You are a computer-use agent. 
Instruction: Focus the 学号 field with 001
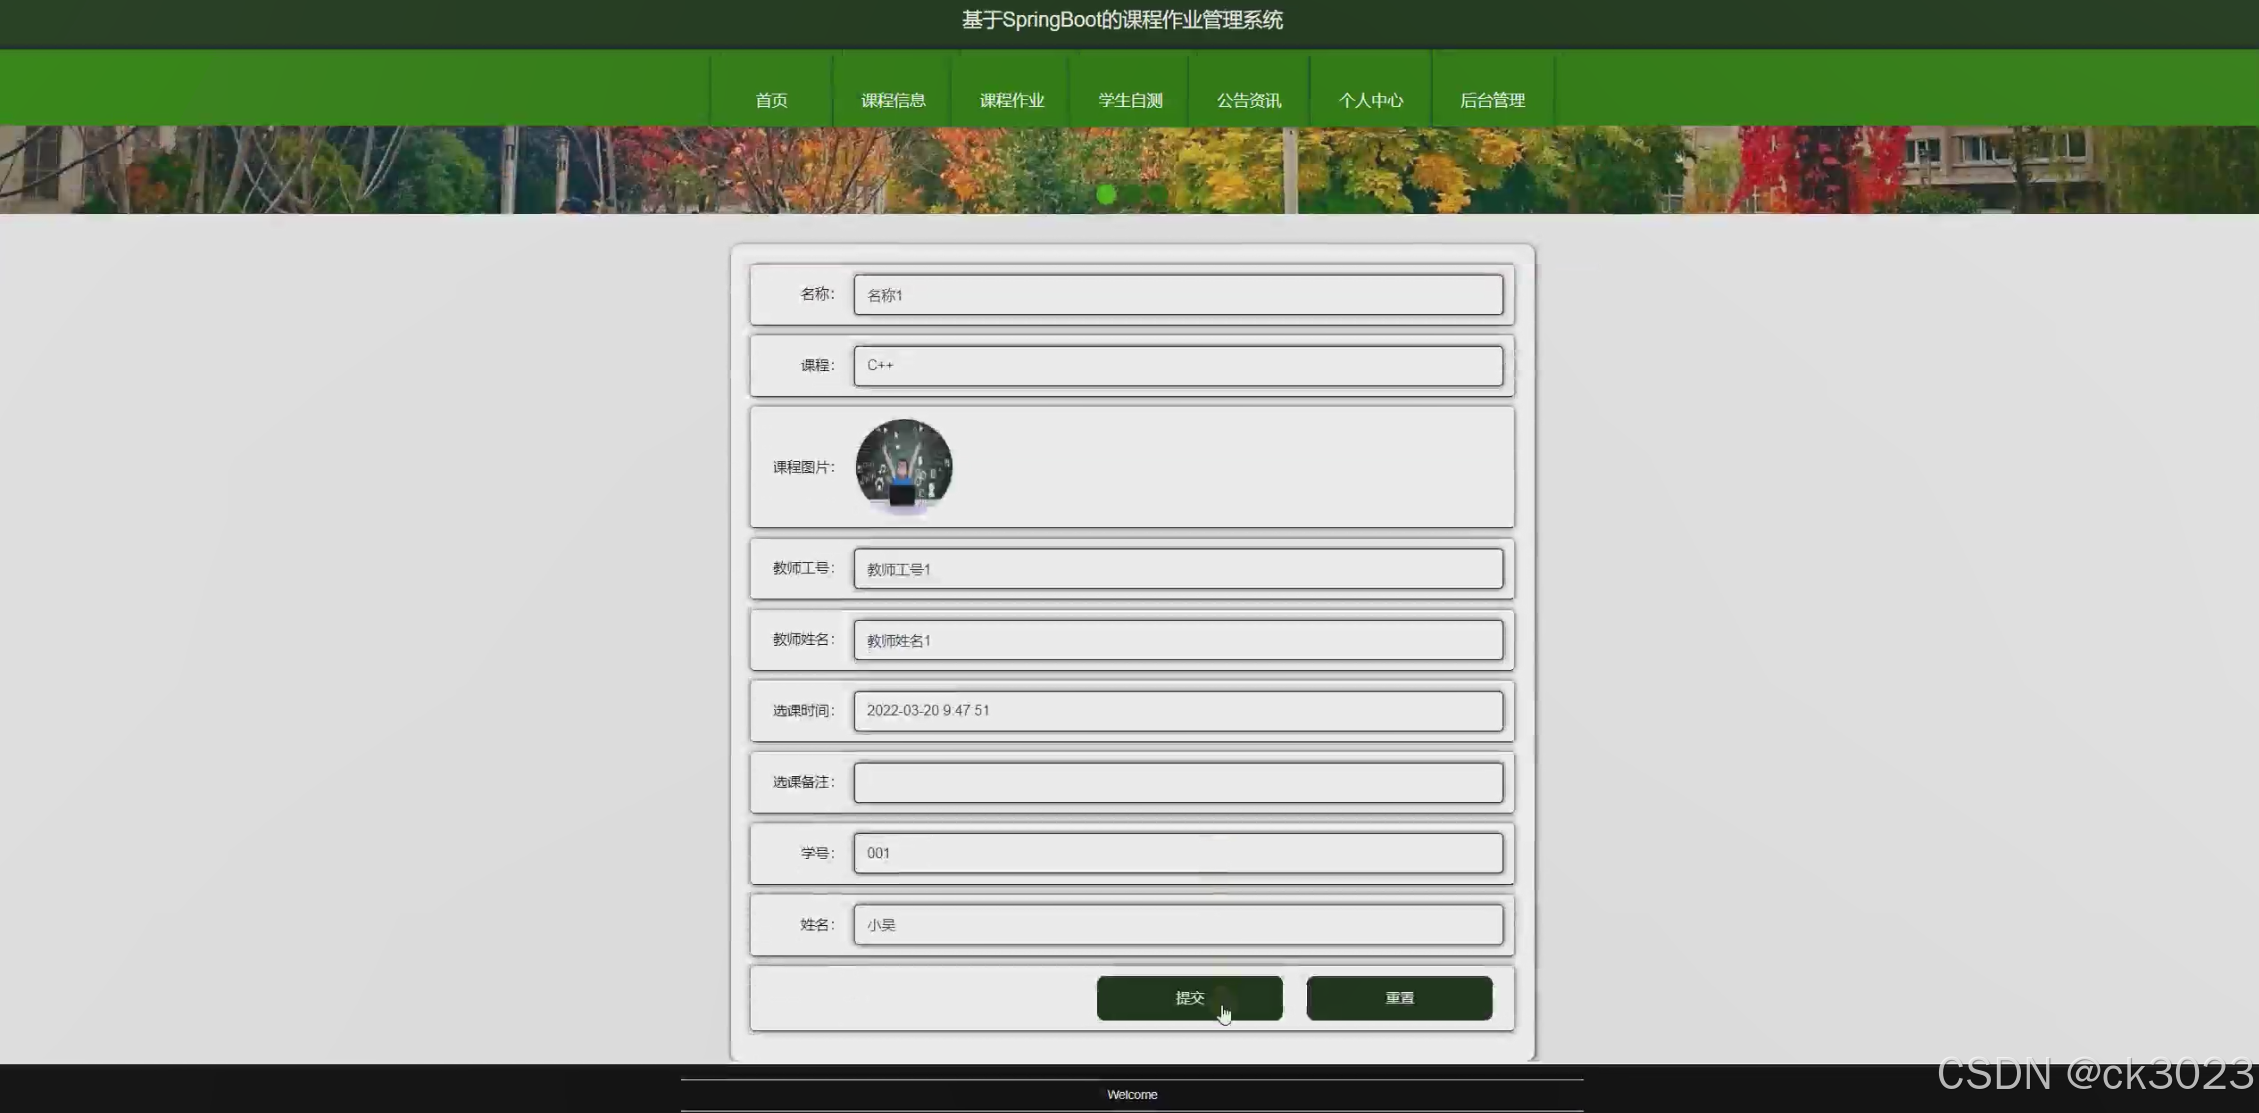(1178, 853)
